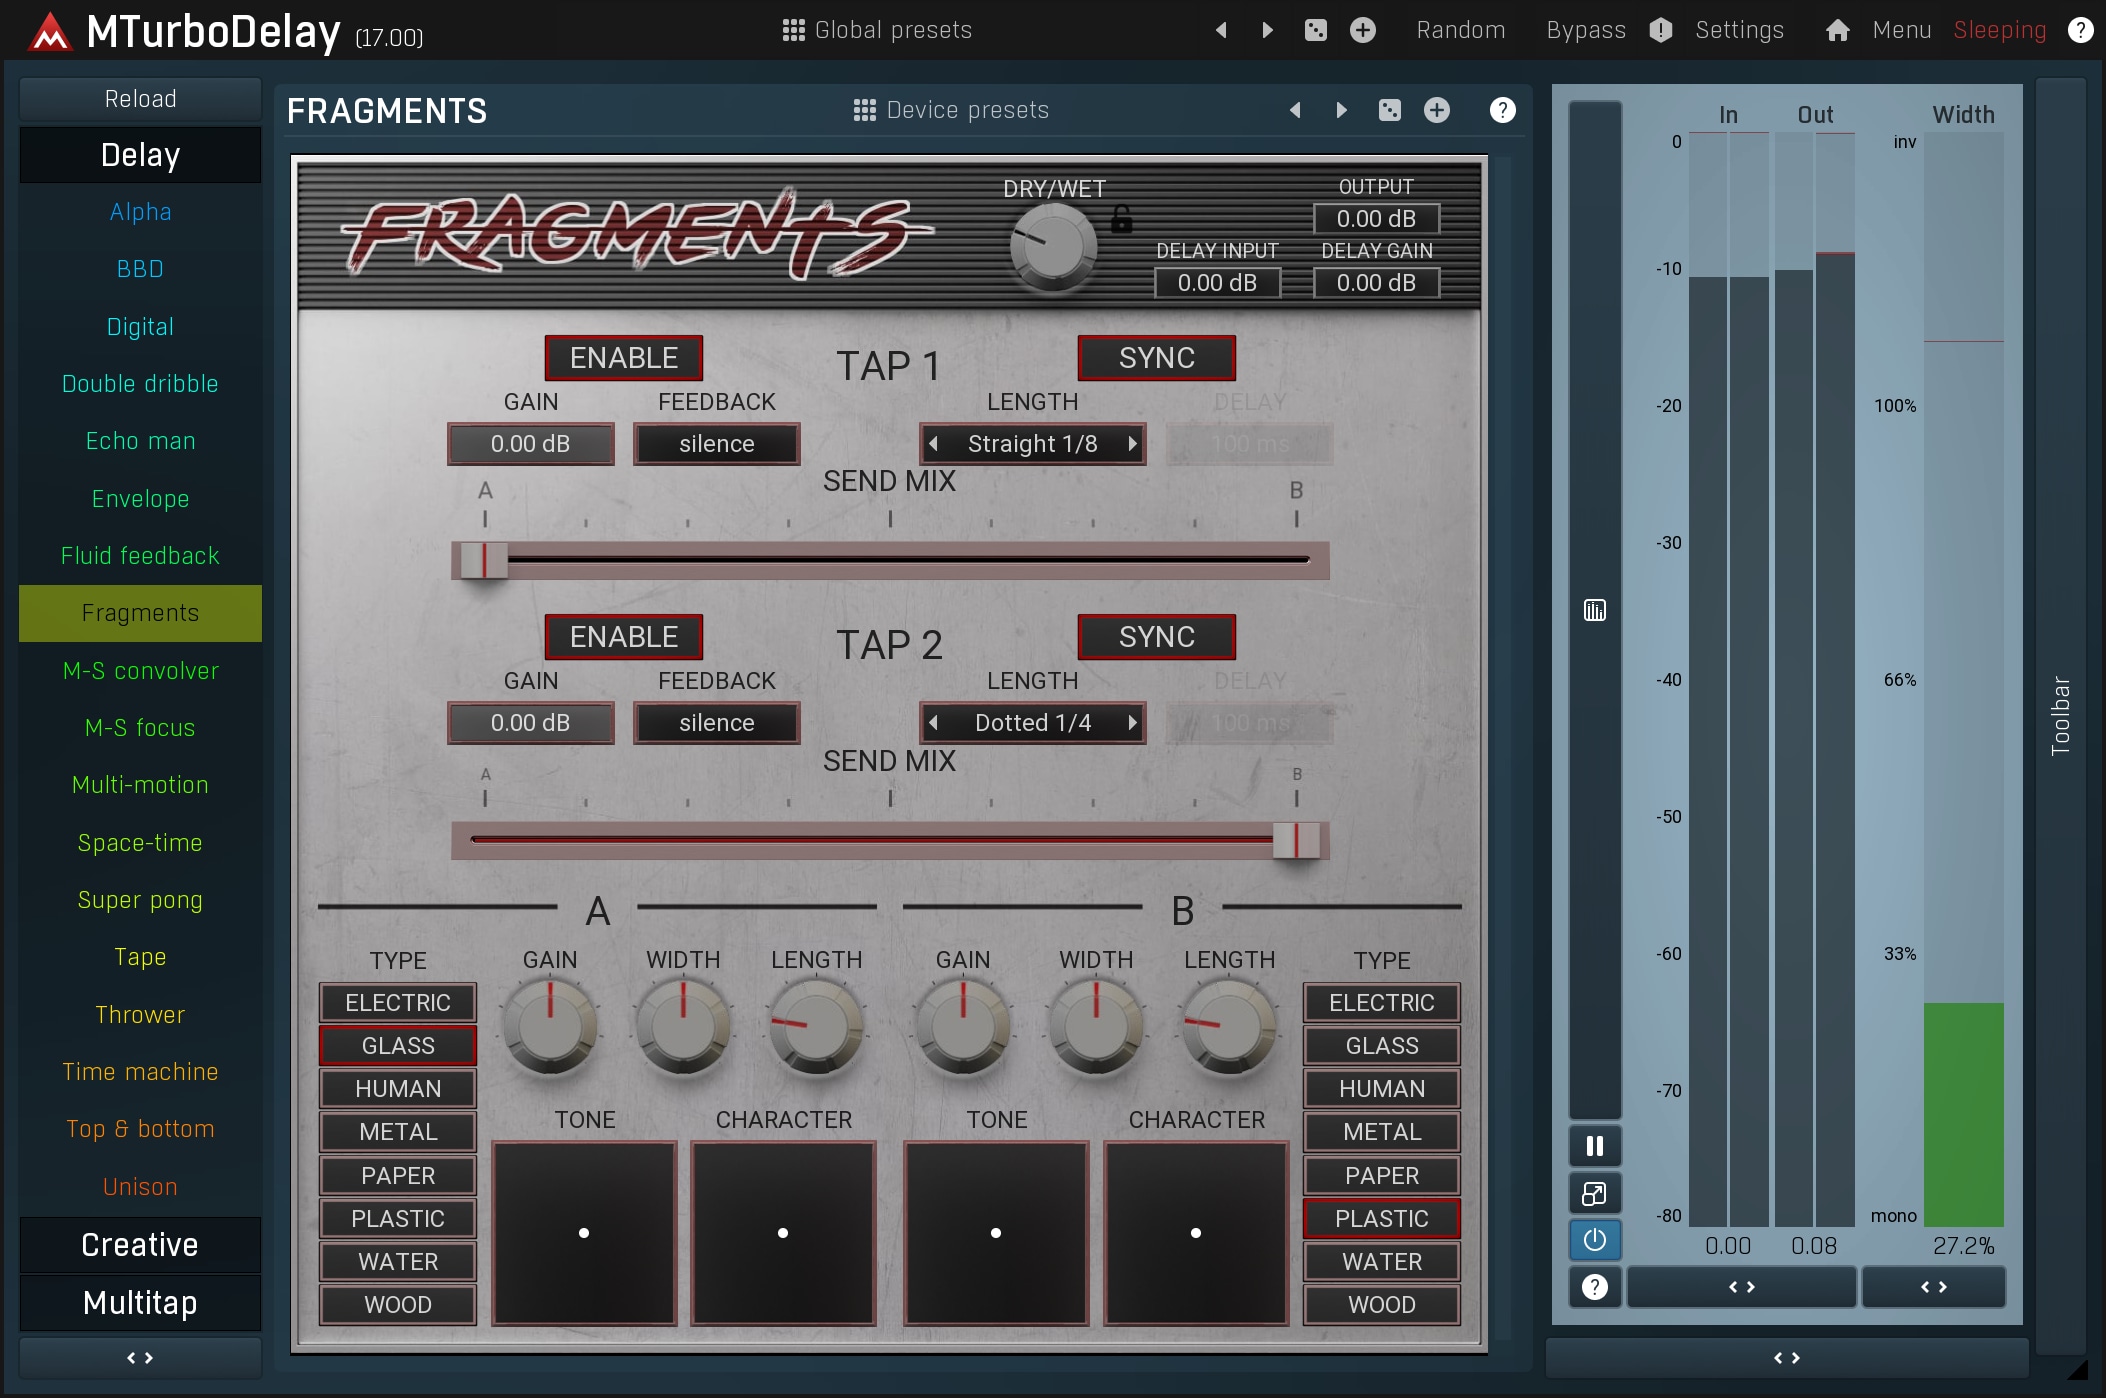Click the Delay Input value field
This screenshot has height=1398, width=2106.
coord(1216,283)
